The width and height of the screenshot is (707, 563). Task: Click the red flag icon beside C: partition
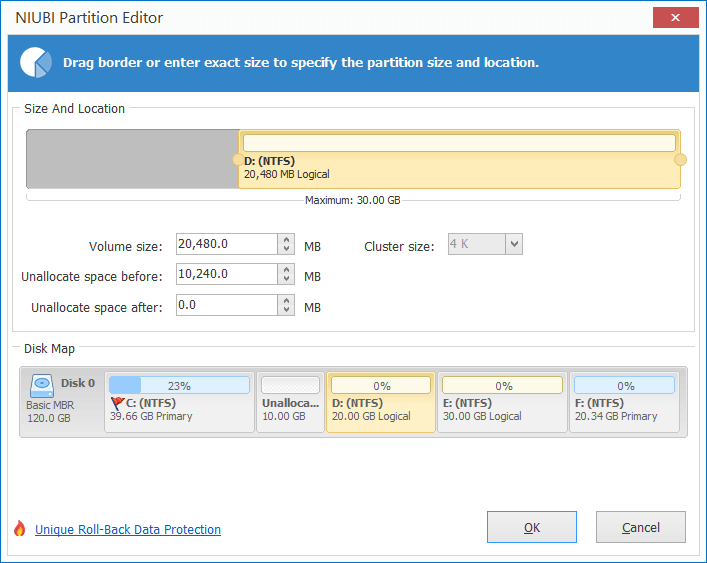(117, 403)
